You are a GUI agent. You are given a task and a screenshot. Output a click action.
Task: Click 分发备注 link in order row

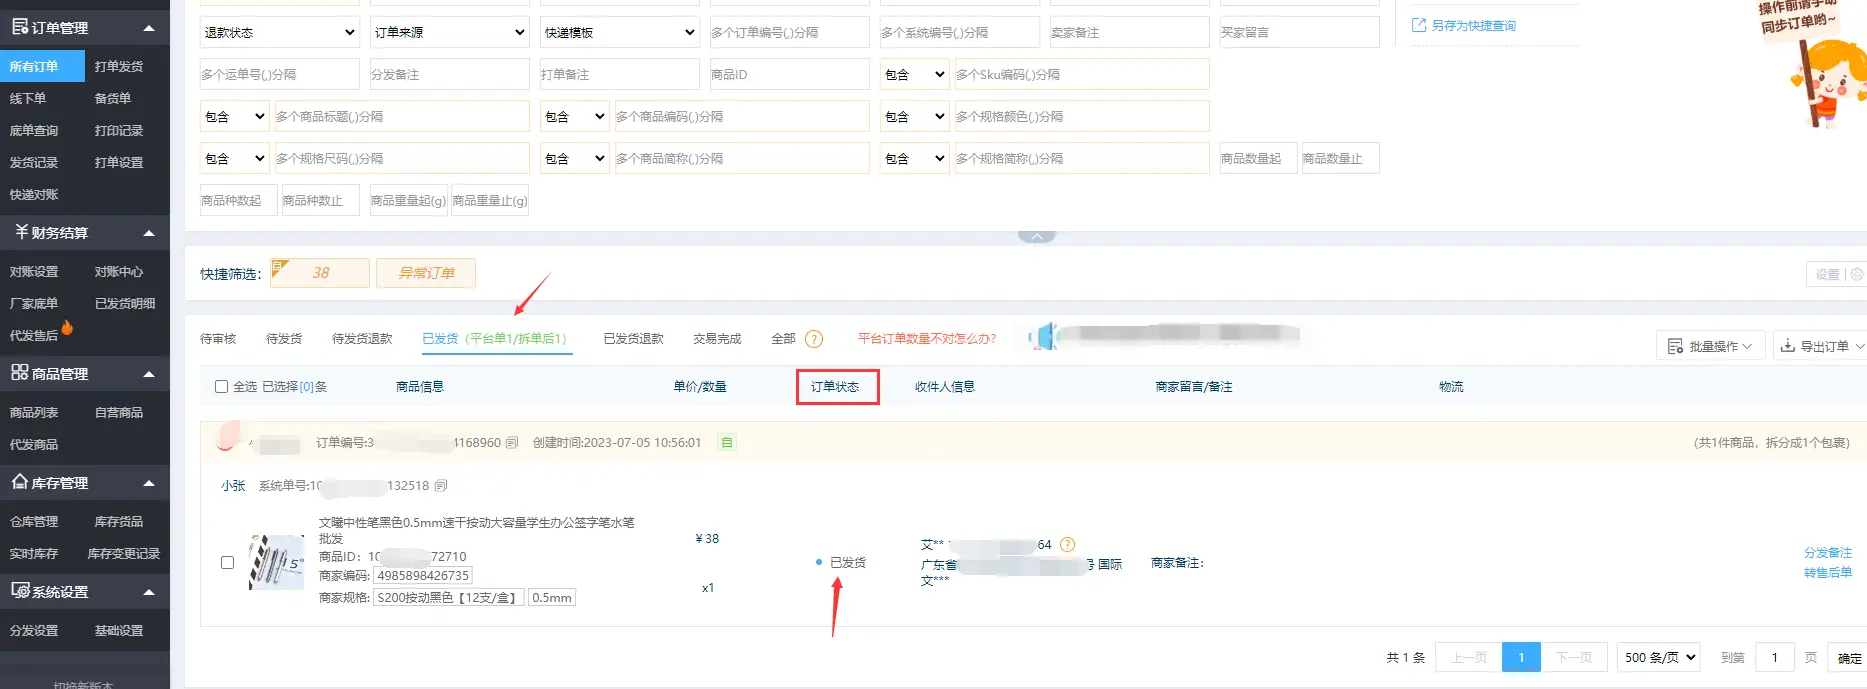1828,553
